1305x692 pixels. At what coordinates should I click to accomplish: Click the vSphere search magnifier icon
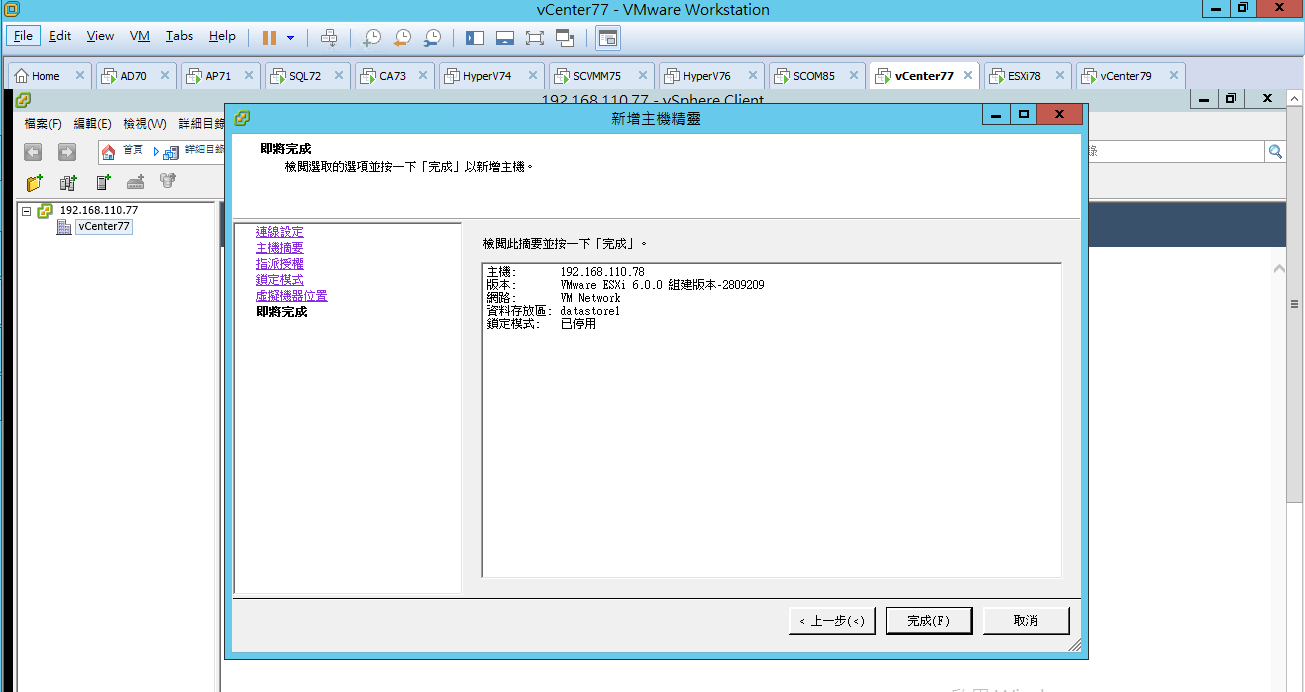[1275, 151]
